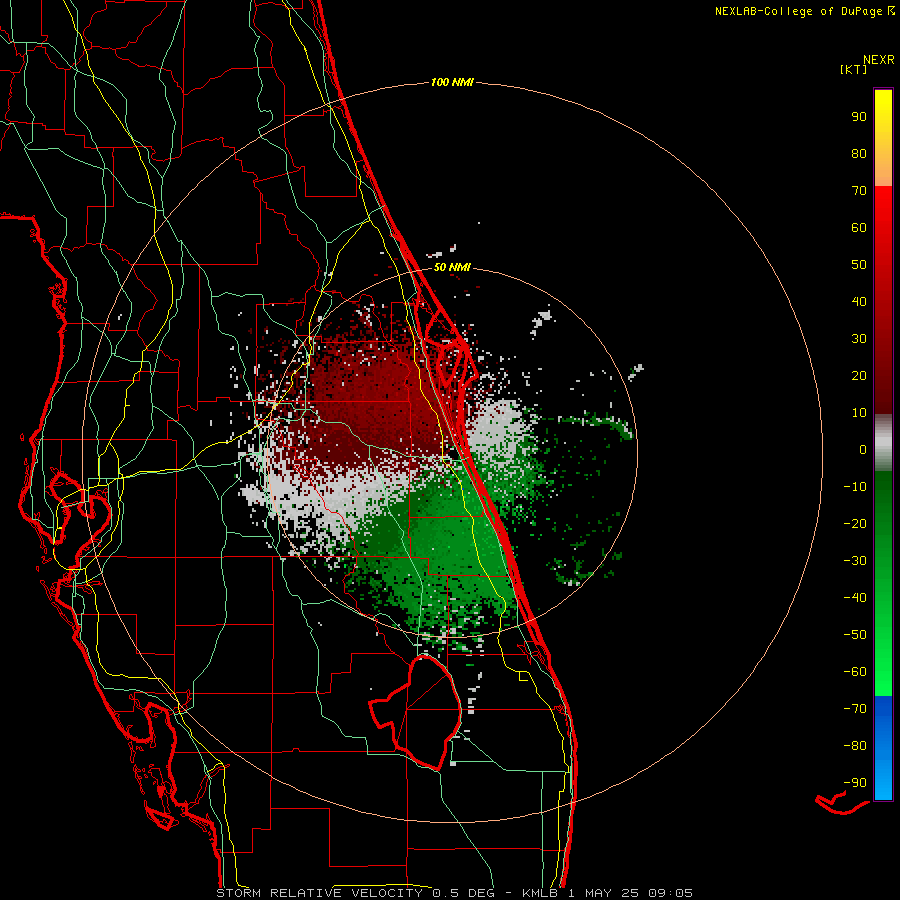Screen dimensions: 900x900
Task: Click the NEXR label above the color scale
Action: [x=879, y=60]
